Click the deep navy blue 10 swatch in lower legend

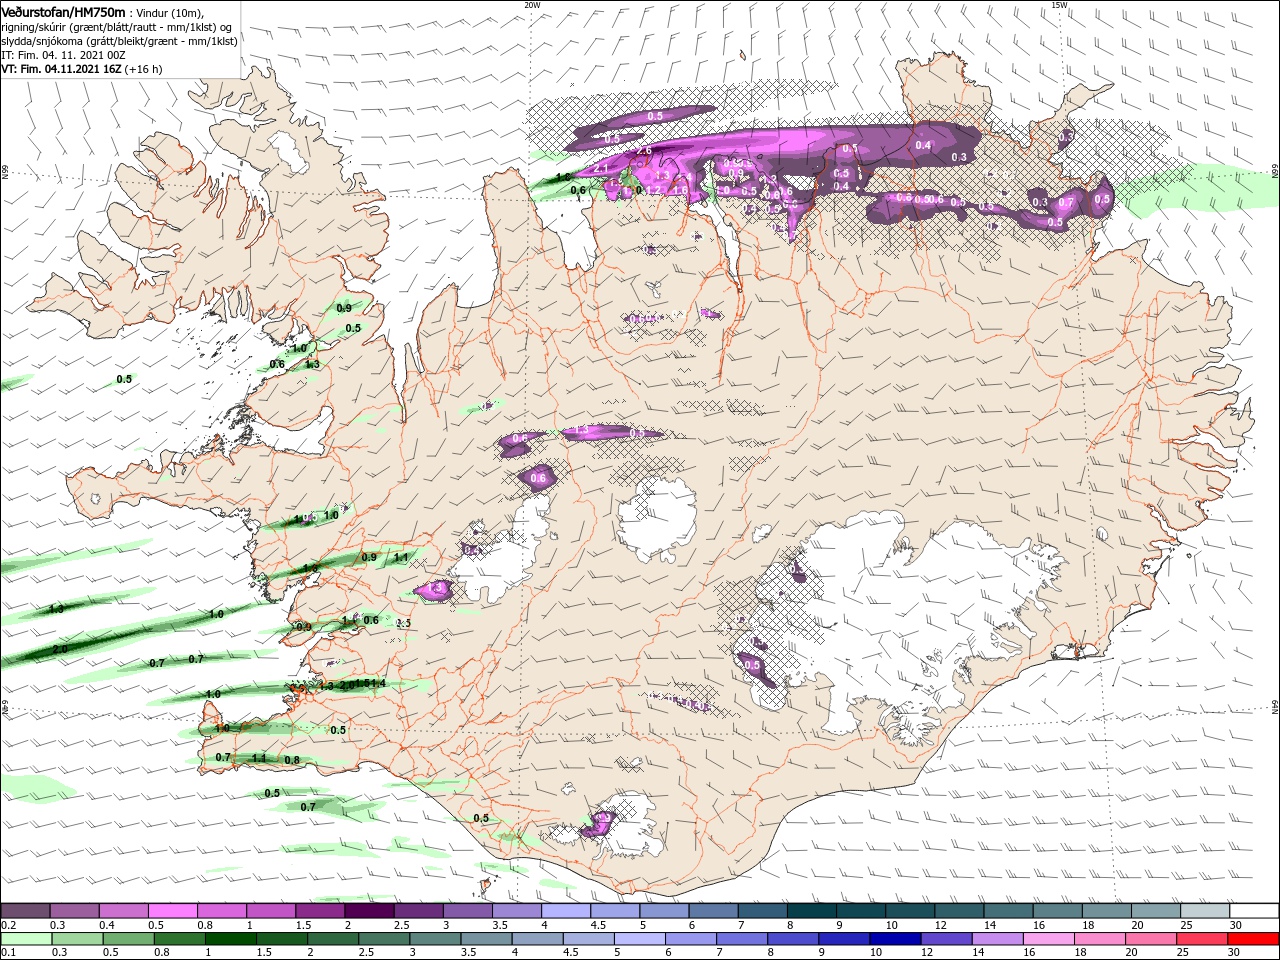(x=895, y=939)
